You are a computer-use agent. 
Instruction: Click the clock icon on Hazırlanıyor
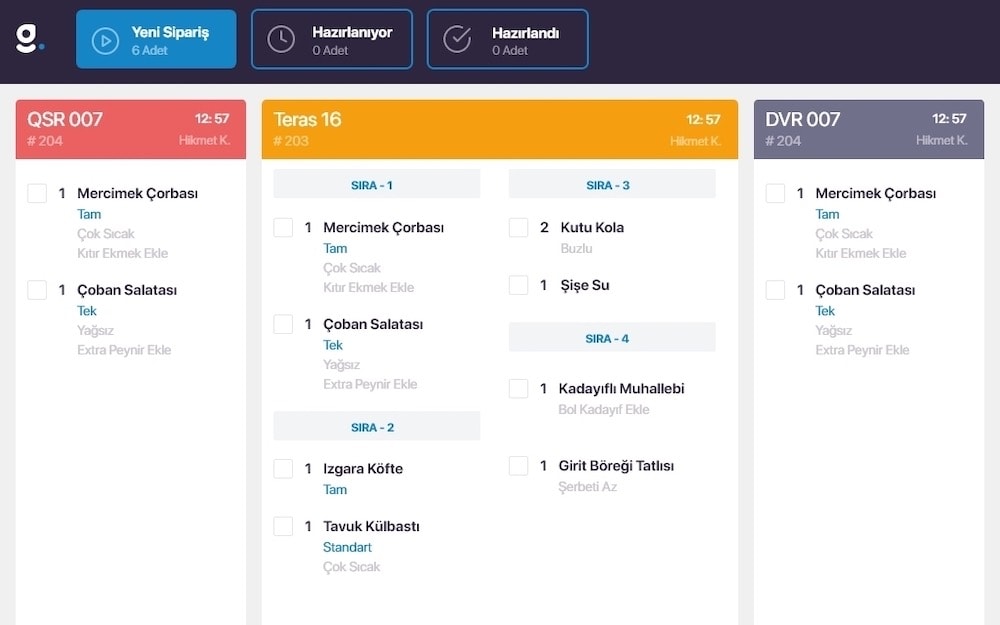tap(281, 40)
